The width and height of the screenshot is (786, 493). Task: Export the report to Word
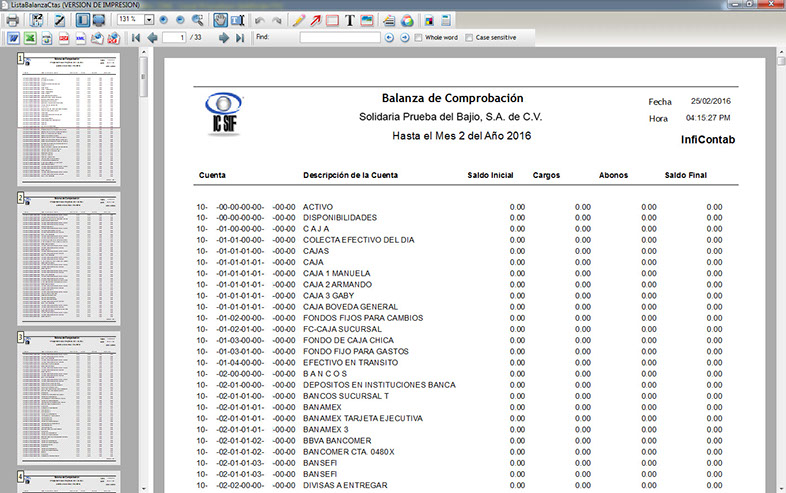click(x=12, y=38)
